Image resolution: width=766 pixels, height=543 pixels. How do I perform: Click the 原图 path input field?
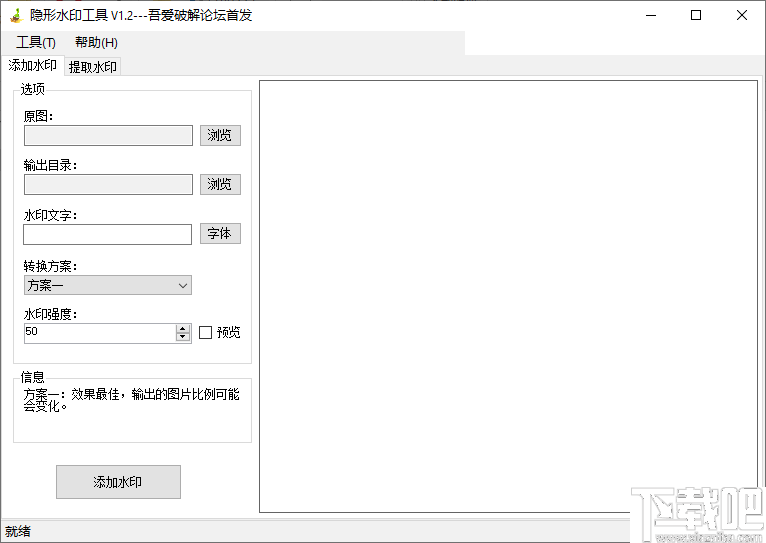pyautogui.click(x=108, y=135)
